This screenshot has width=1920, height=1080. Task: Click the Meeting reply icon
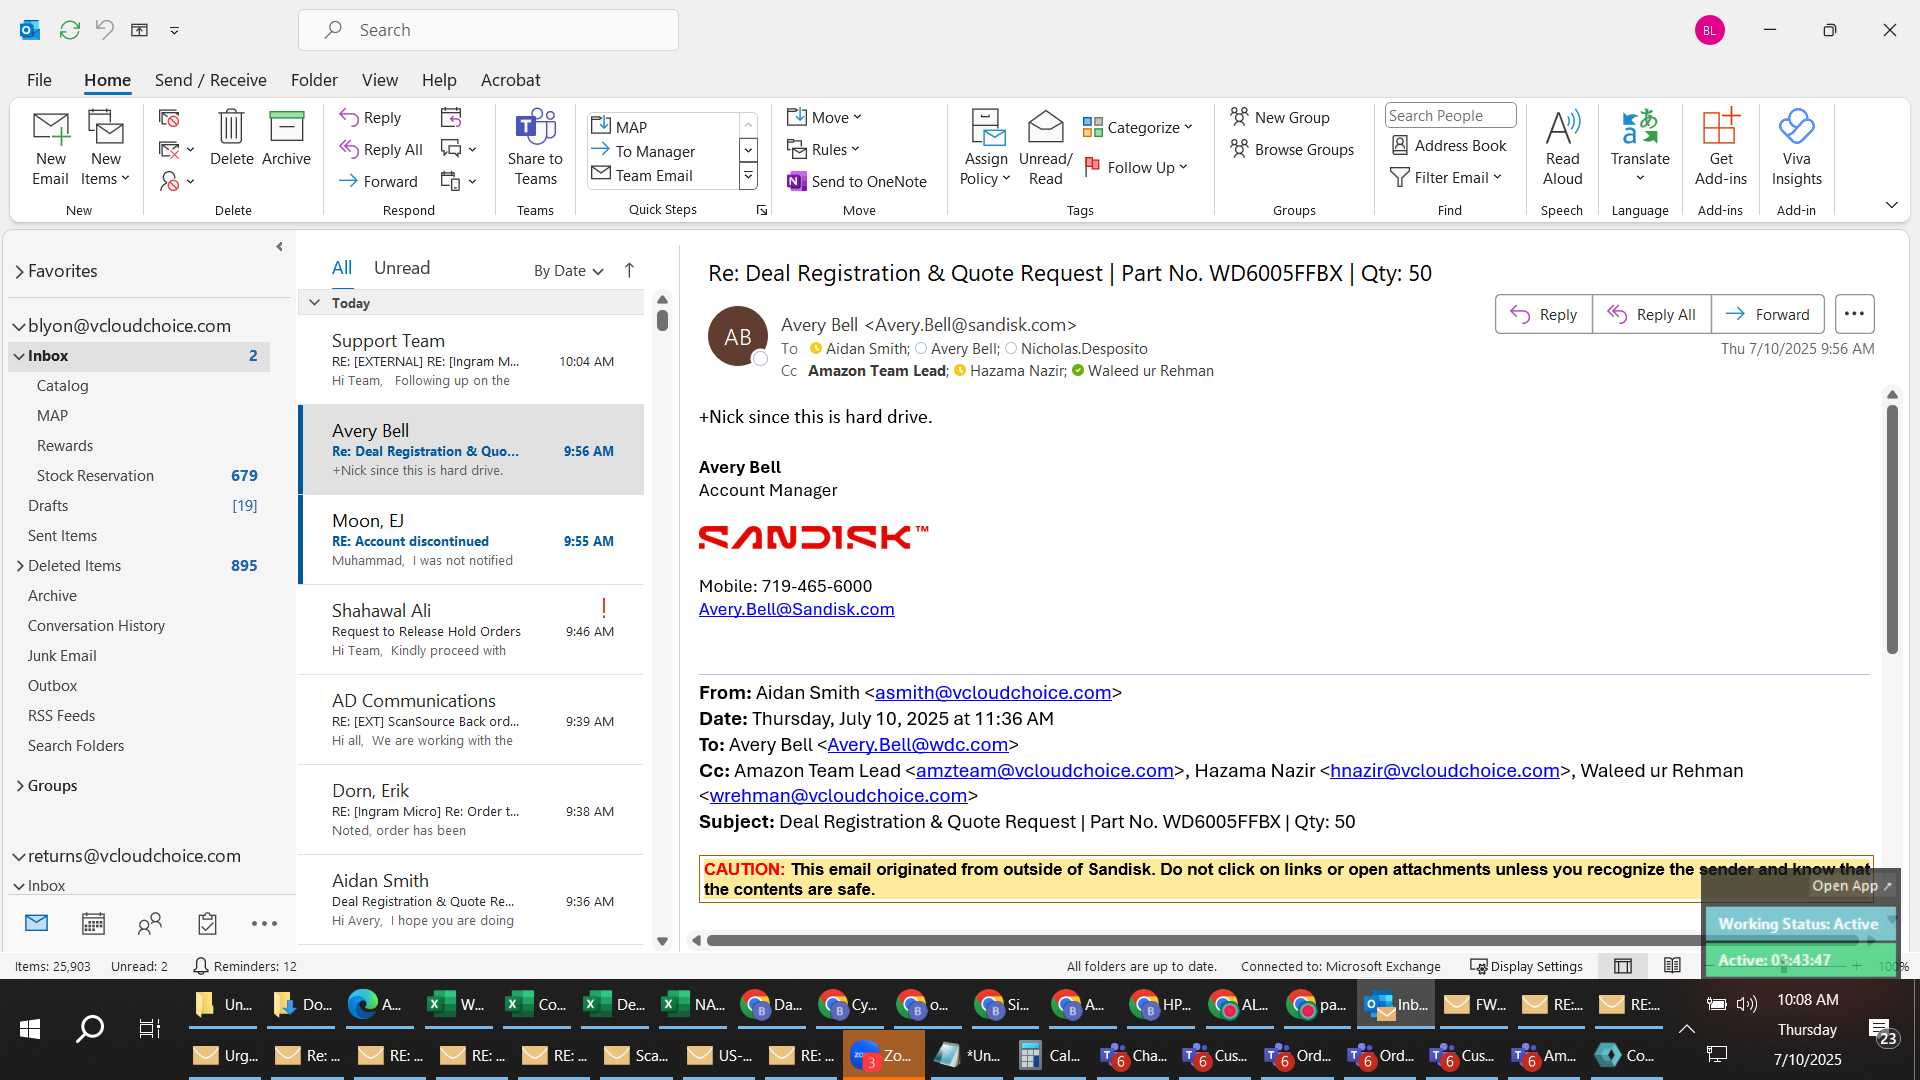click(451, 118)
